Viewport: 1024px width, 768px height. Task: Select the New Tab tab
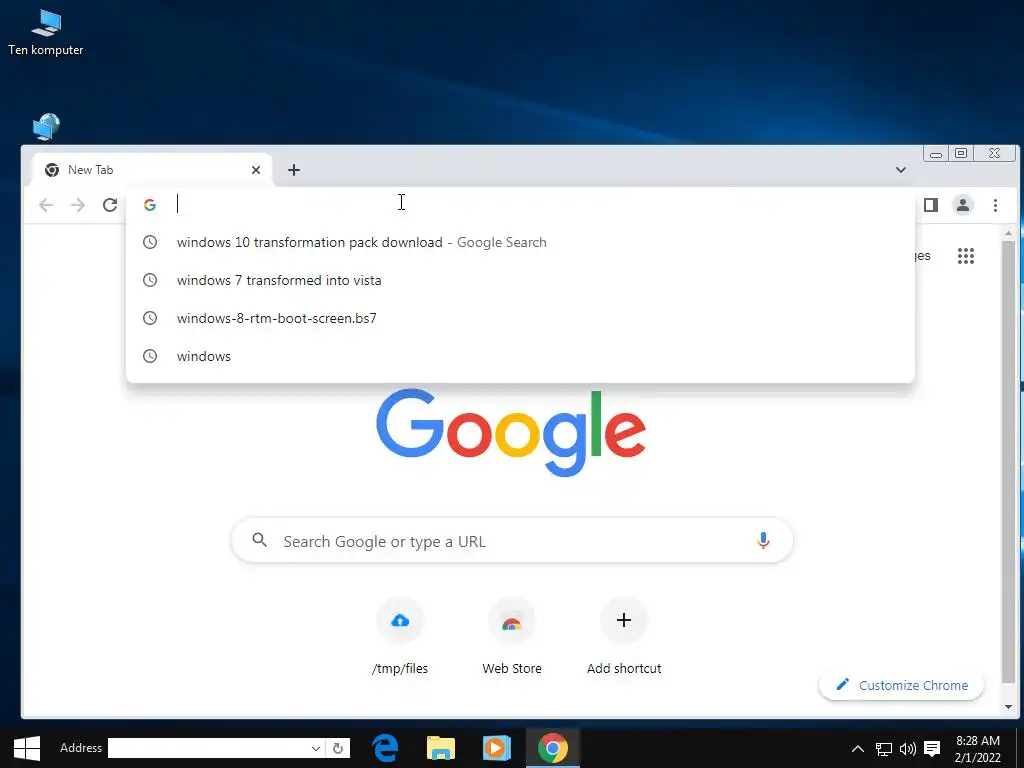(152, 170)
